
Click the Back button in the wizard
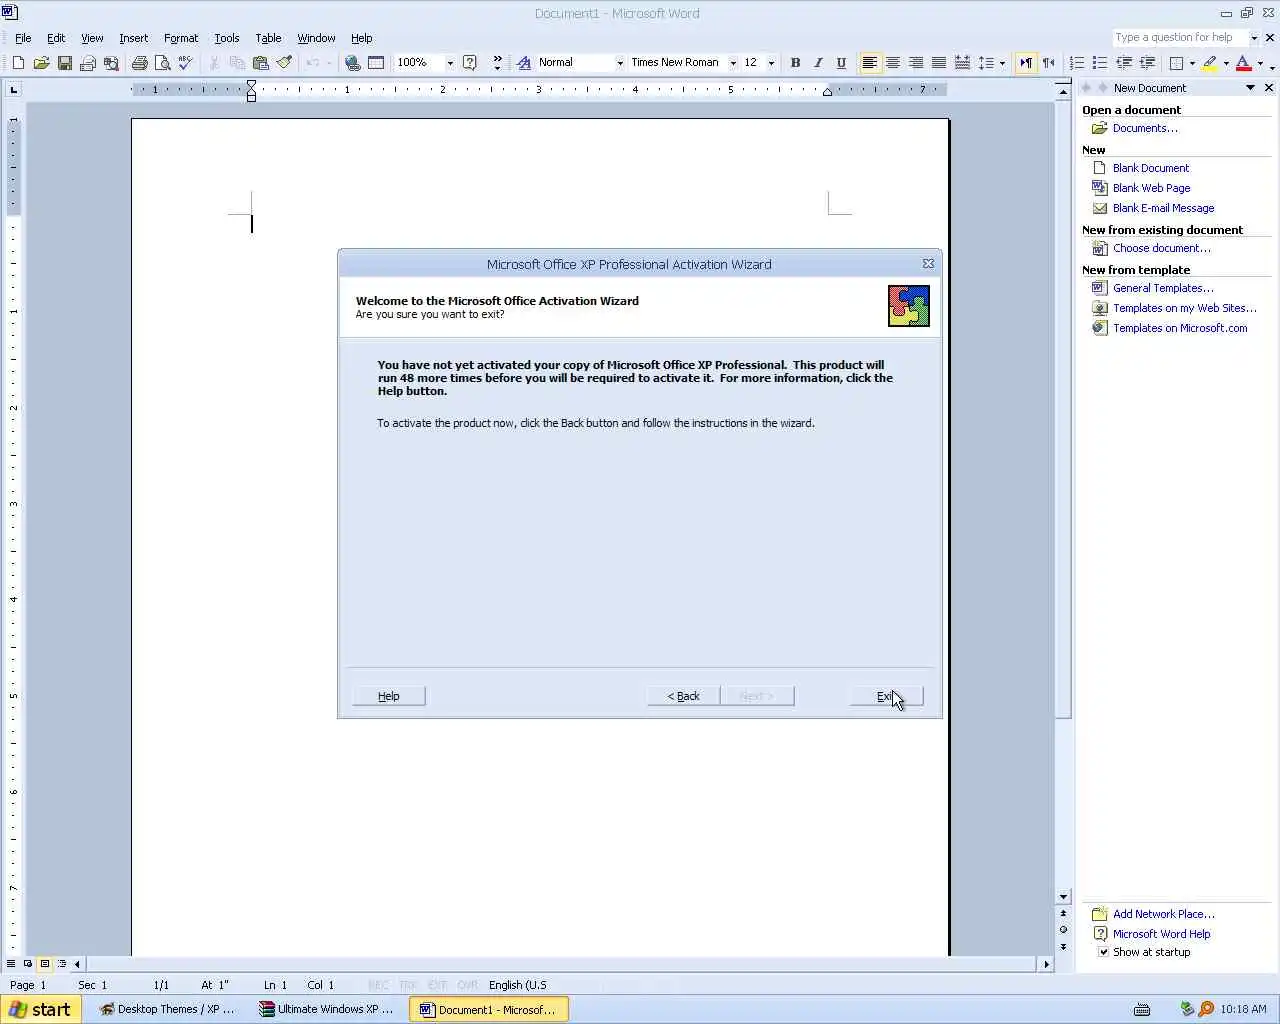[683, 696]
